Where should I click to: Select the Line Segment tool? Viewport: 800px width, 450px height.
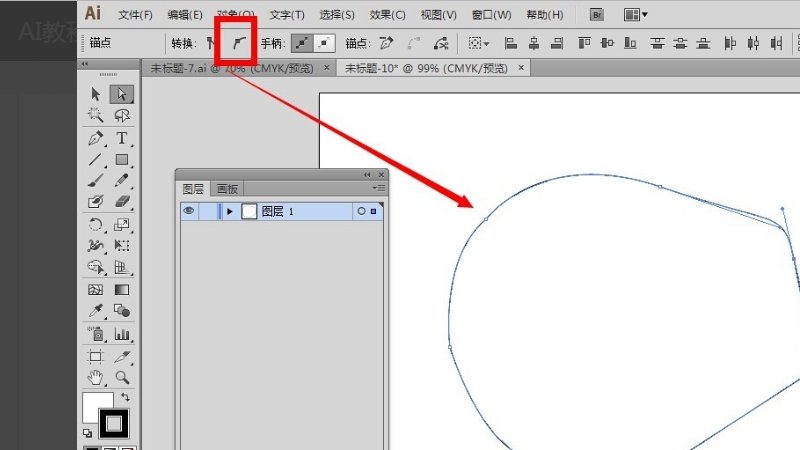click(x=95, y=160)
